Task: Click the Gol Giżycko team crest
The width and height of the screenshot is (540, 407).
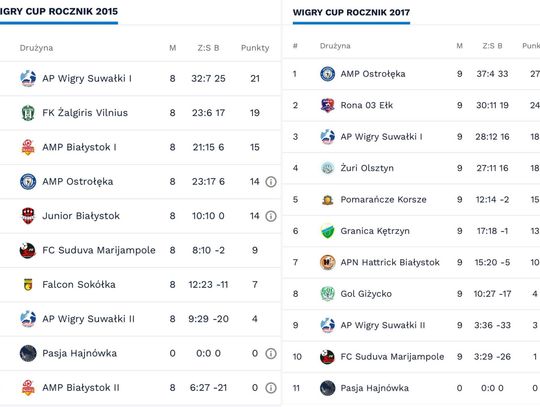Action: click(328, 294)
